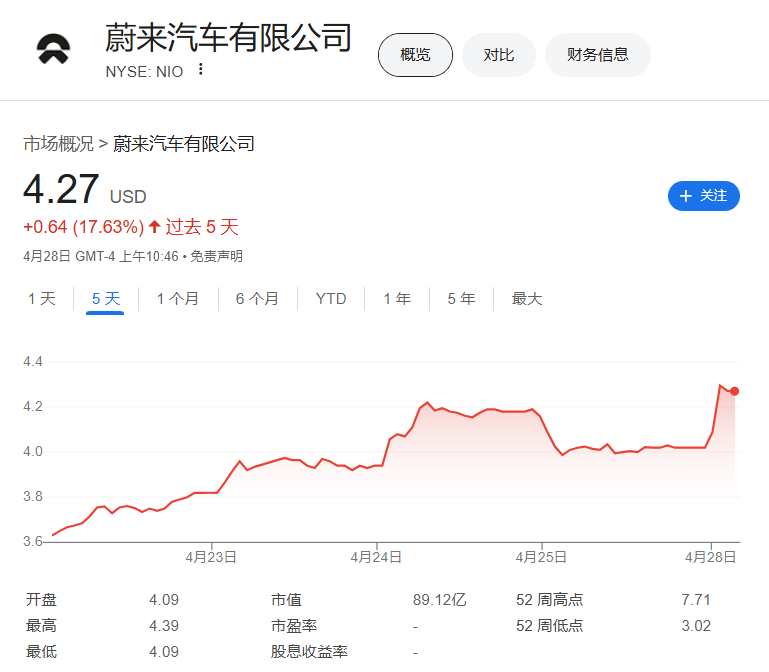Click the +0.64 (17.63%) change text

click(x=83, y=227)
